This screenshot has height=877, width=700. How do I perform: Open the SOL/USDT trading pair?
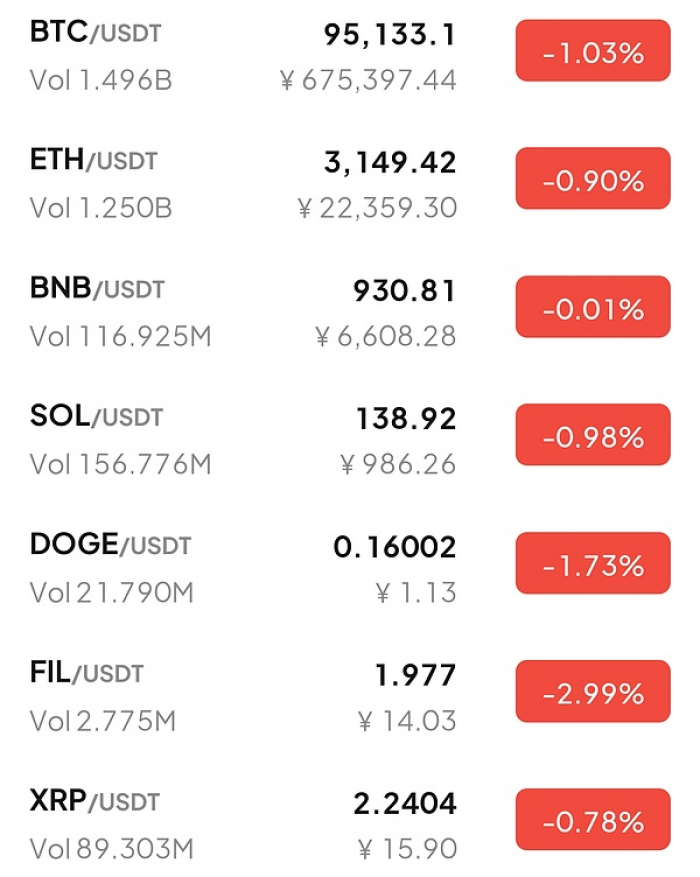(x=96, y=417)
